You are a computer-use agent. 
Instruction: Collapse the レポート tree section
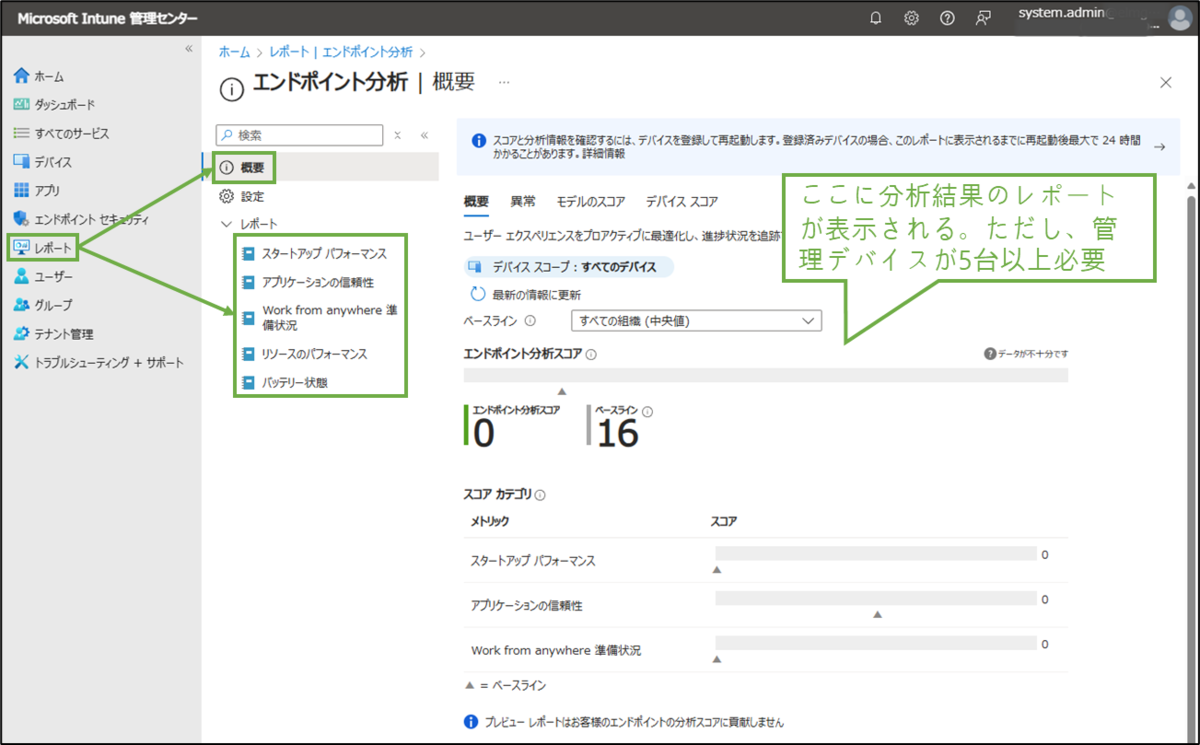pyautogui.click(x=226, y=224)
